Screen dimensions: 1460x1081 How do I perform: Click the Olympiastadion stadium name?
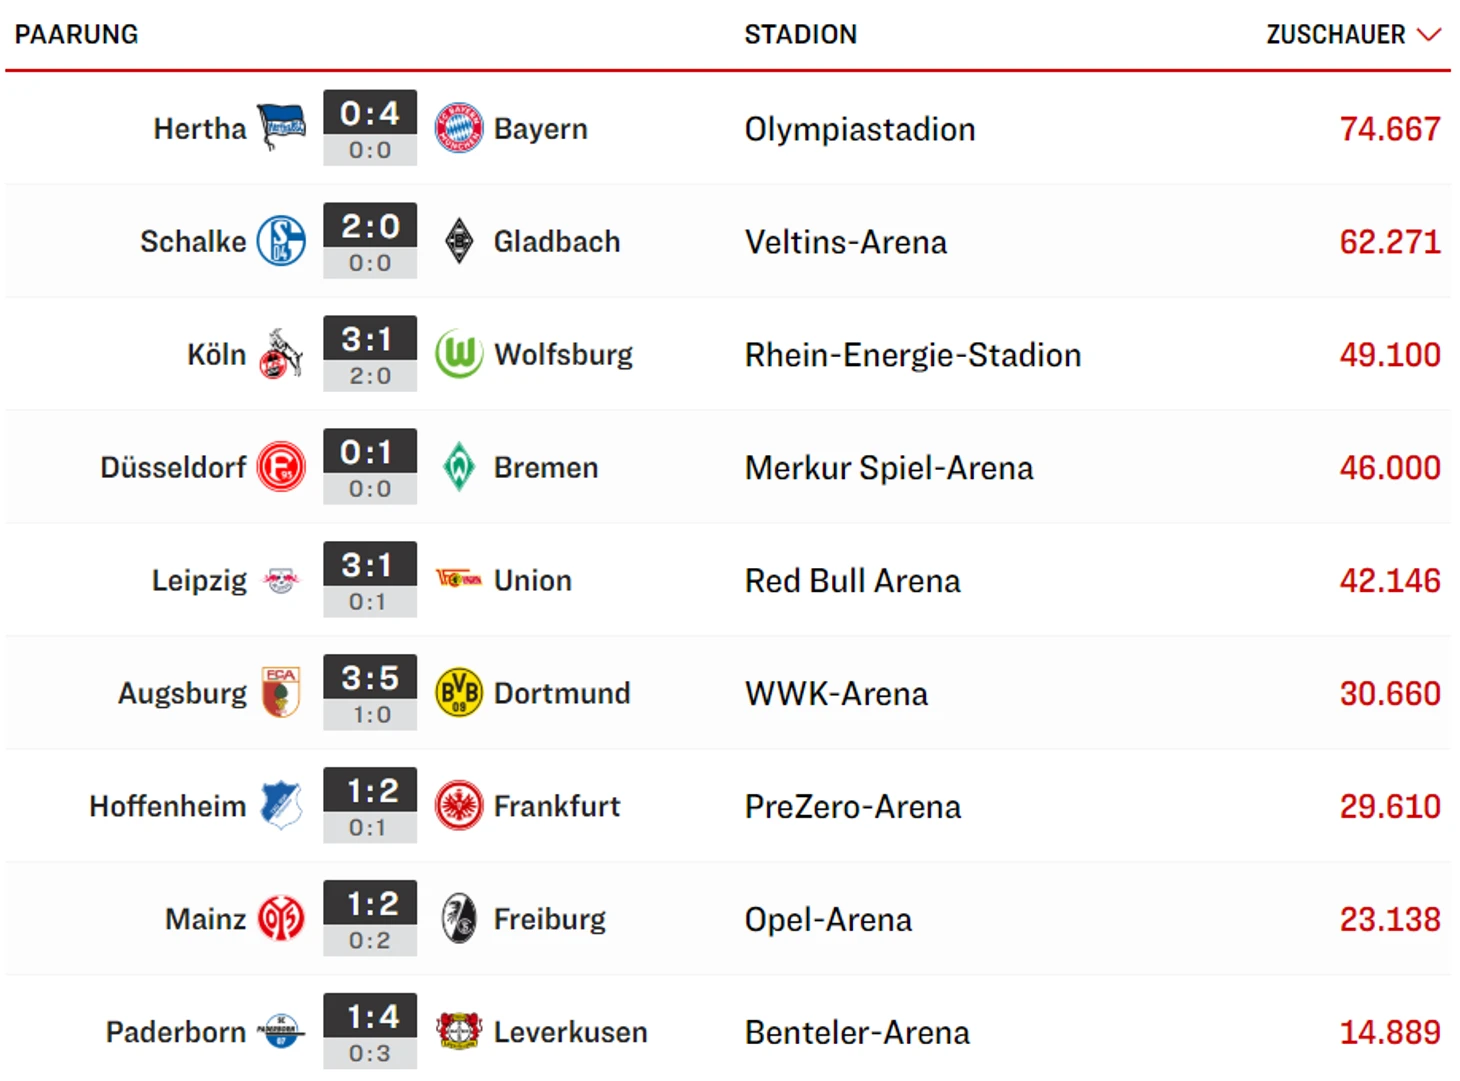[859, 130]
